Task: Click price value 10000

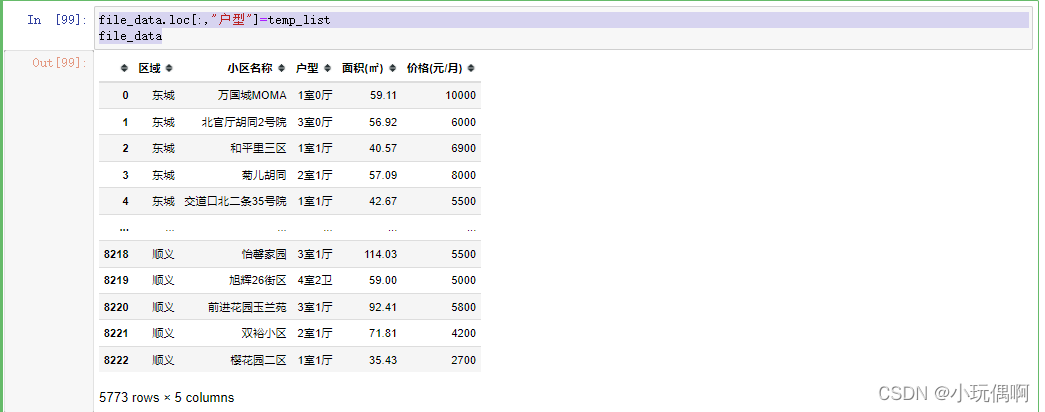Action: (461, 95)
